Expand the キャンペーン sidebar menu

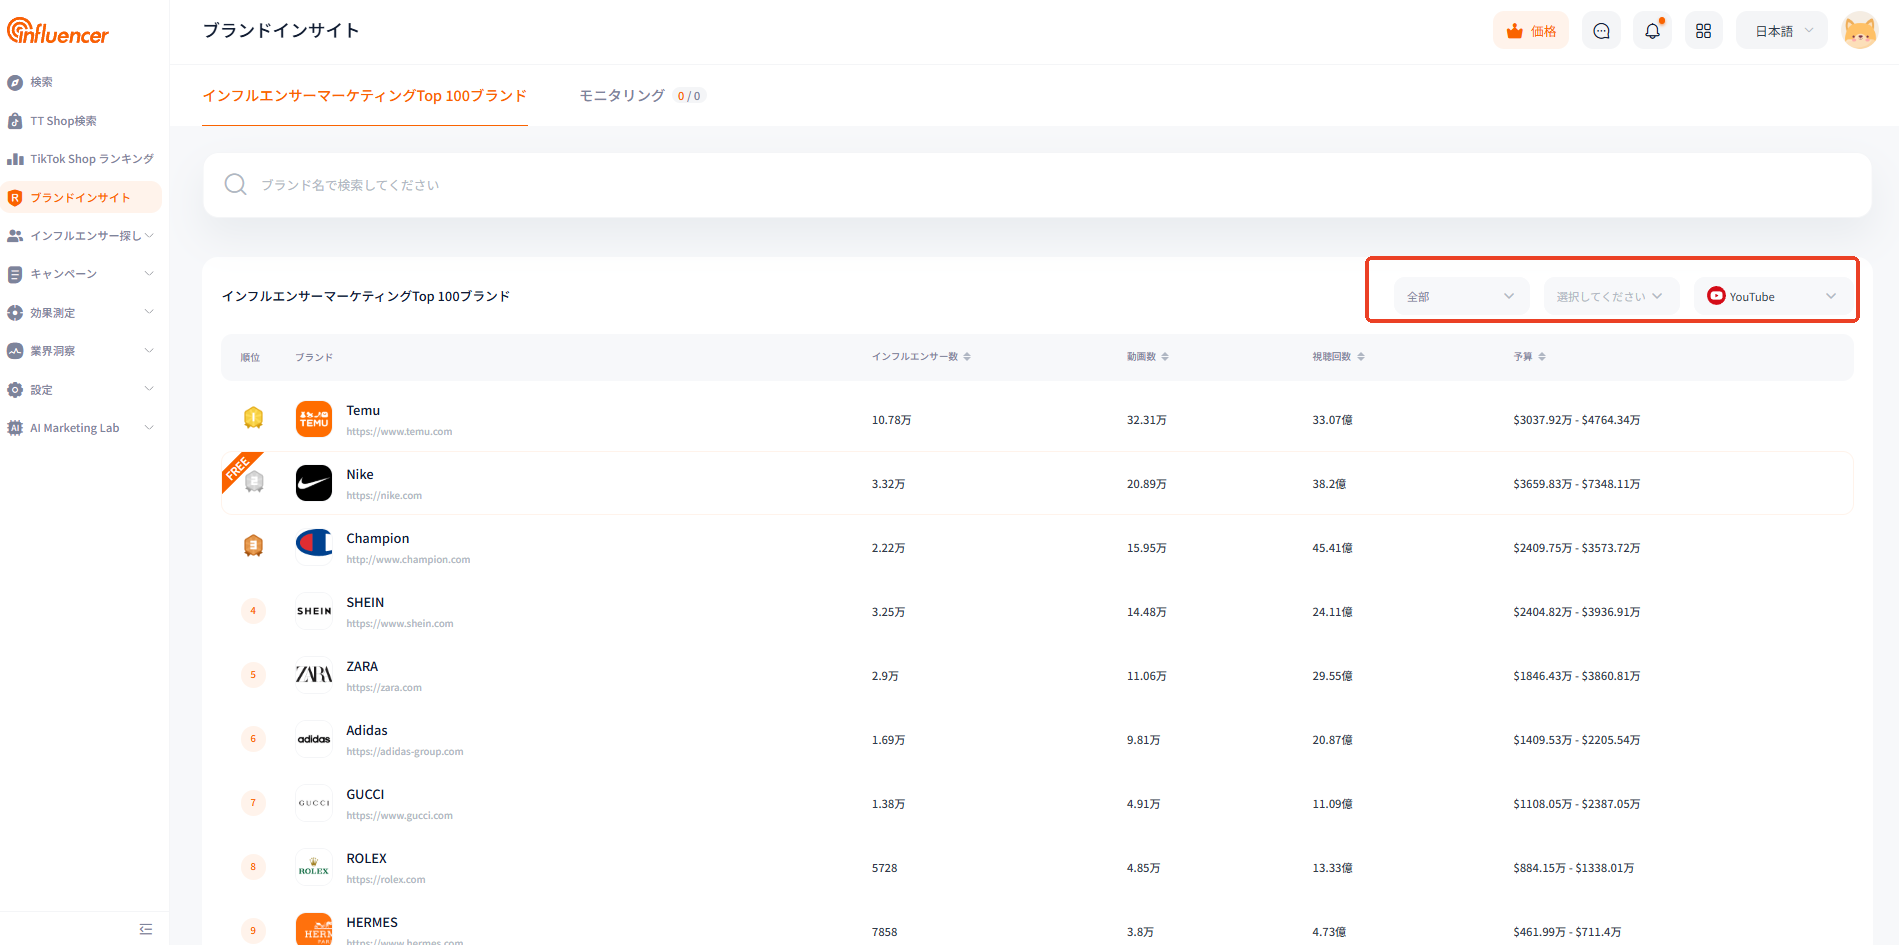click(80, 274)
